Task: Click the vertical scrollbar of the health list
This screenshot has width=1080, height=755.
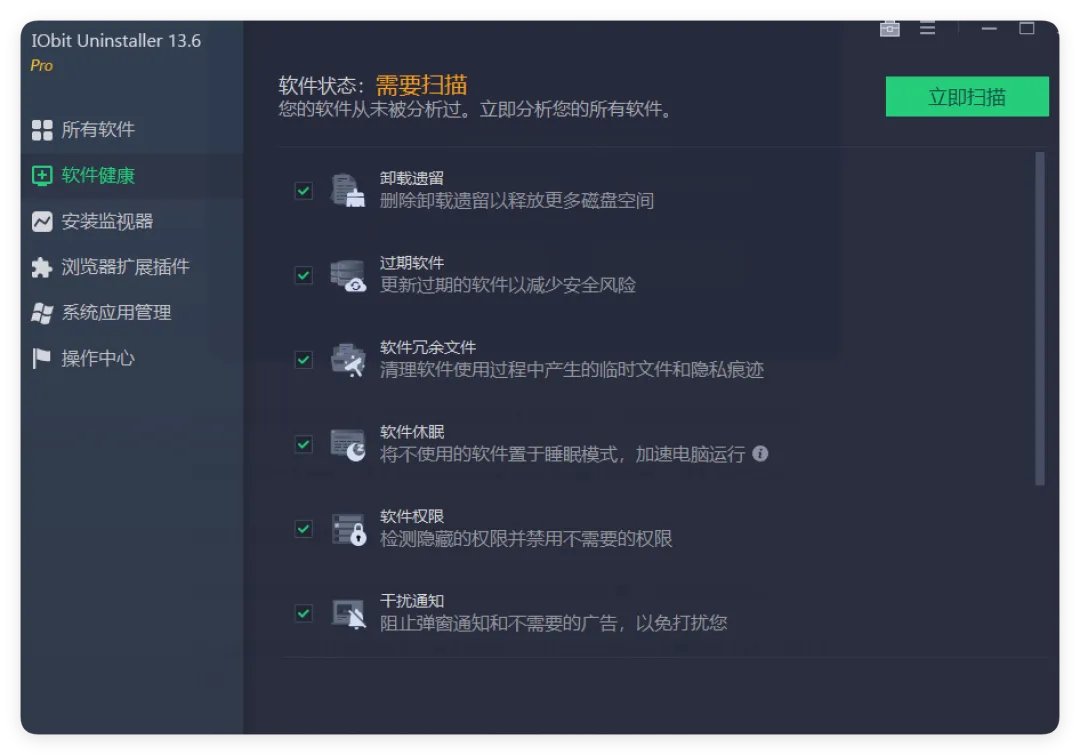Action: (x=1039, y=318)
